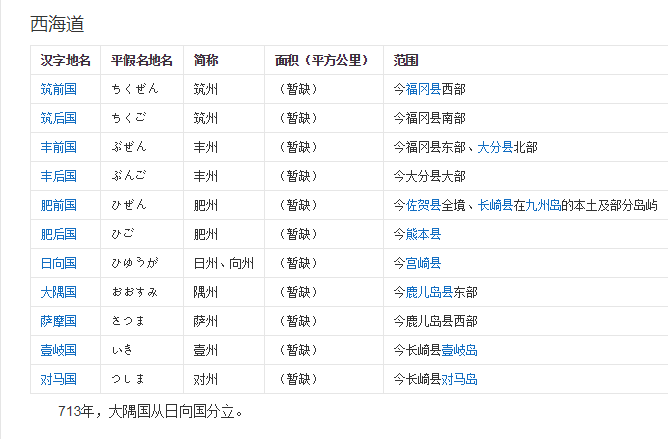The height and width of the screenshot is (439, 668).
Task: Open 长崎县 link in the 肥前国 row
Action: pyautogui.click(x=495, y=205)
